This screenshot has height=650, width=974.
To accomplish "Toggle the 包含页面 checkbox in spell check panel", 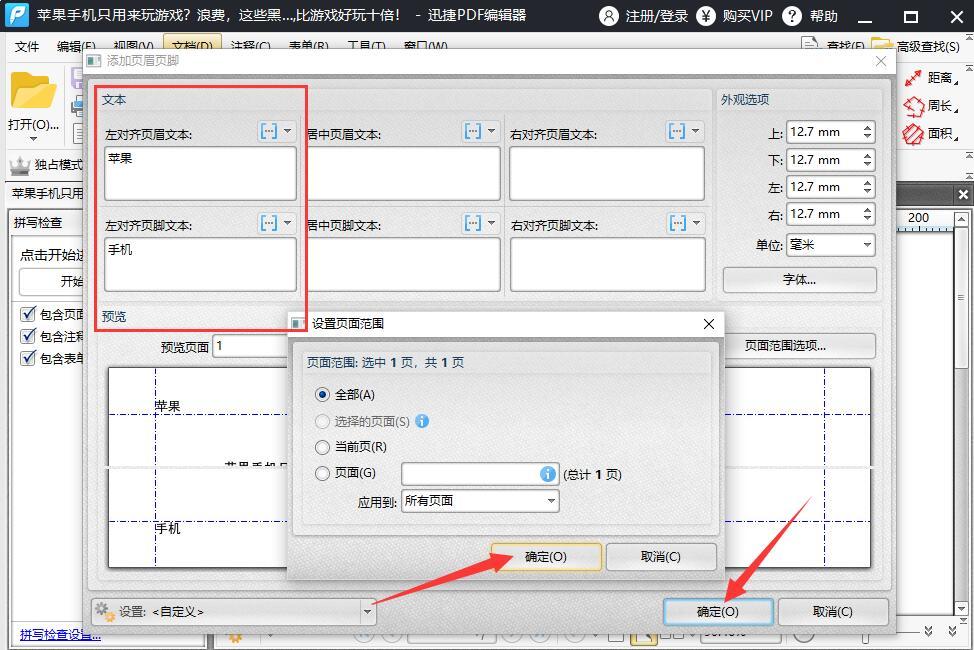I will (28, 314).
